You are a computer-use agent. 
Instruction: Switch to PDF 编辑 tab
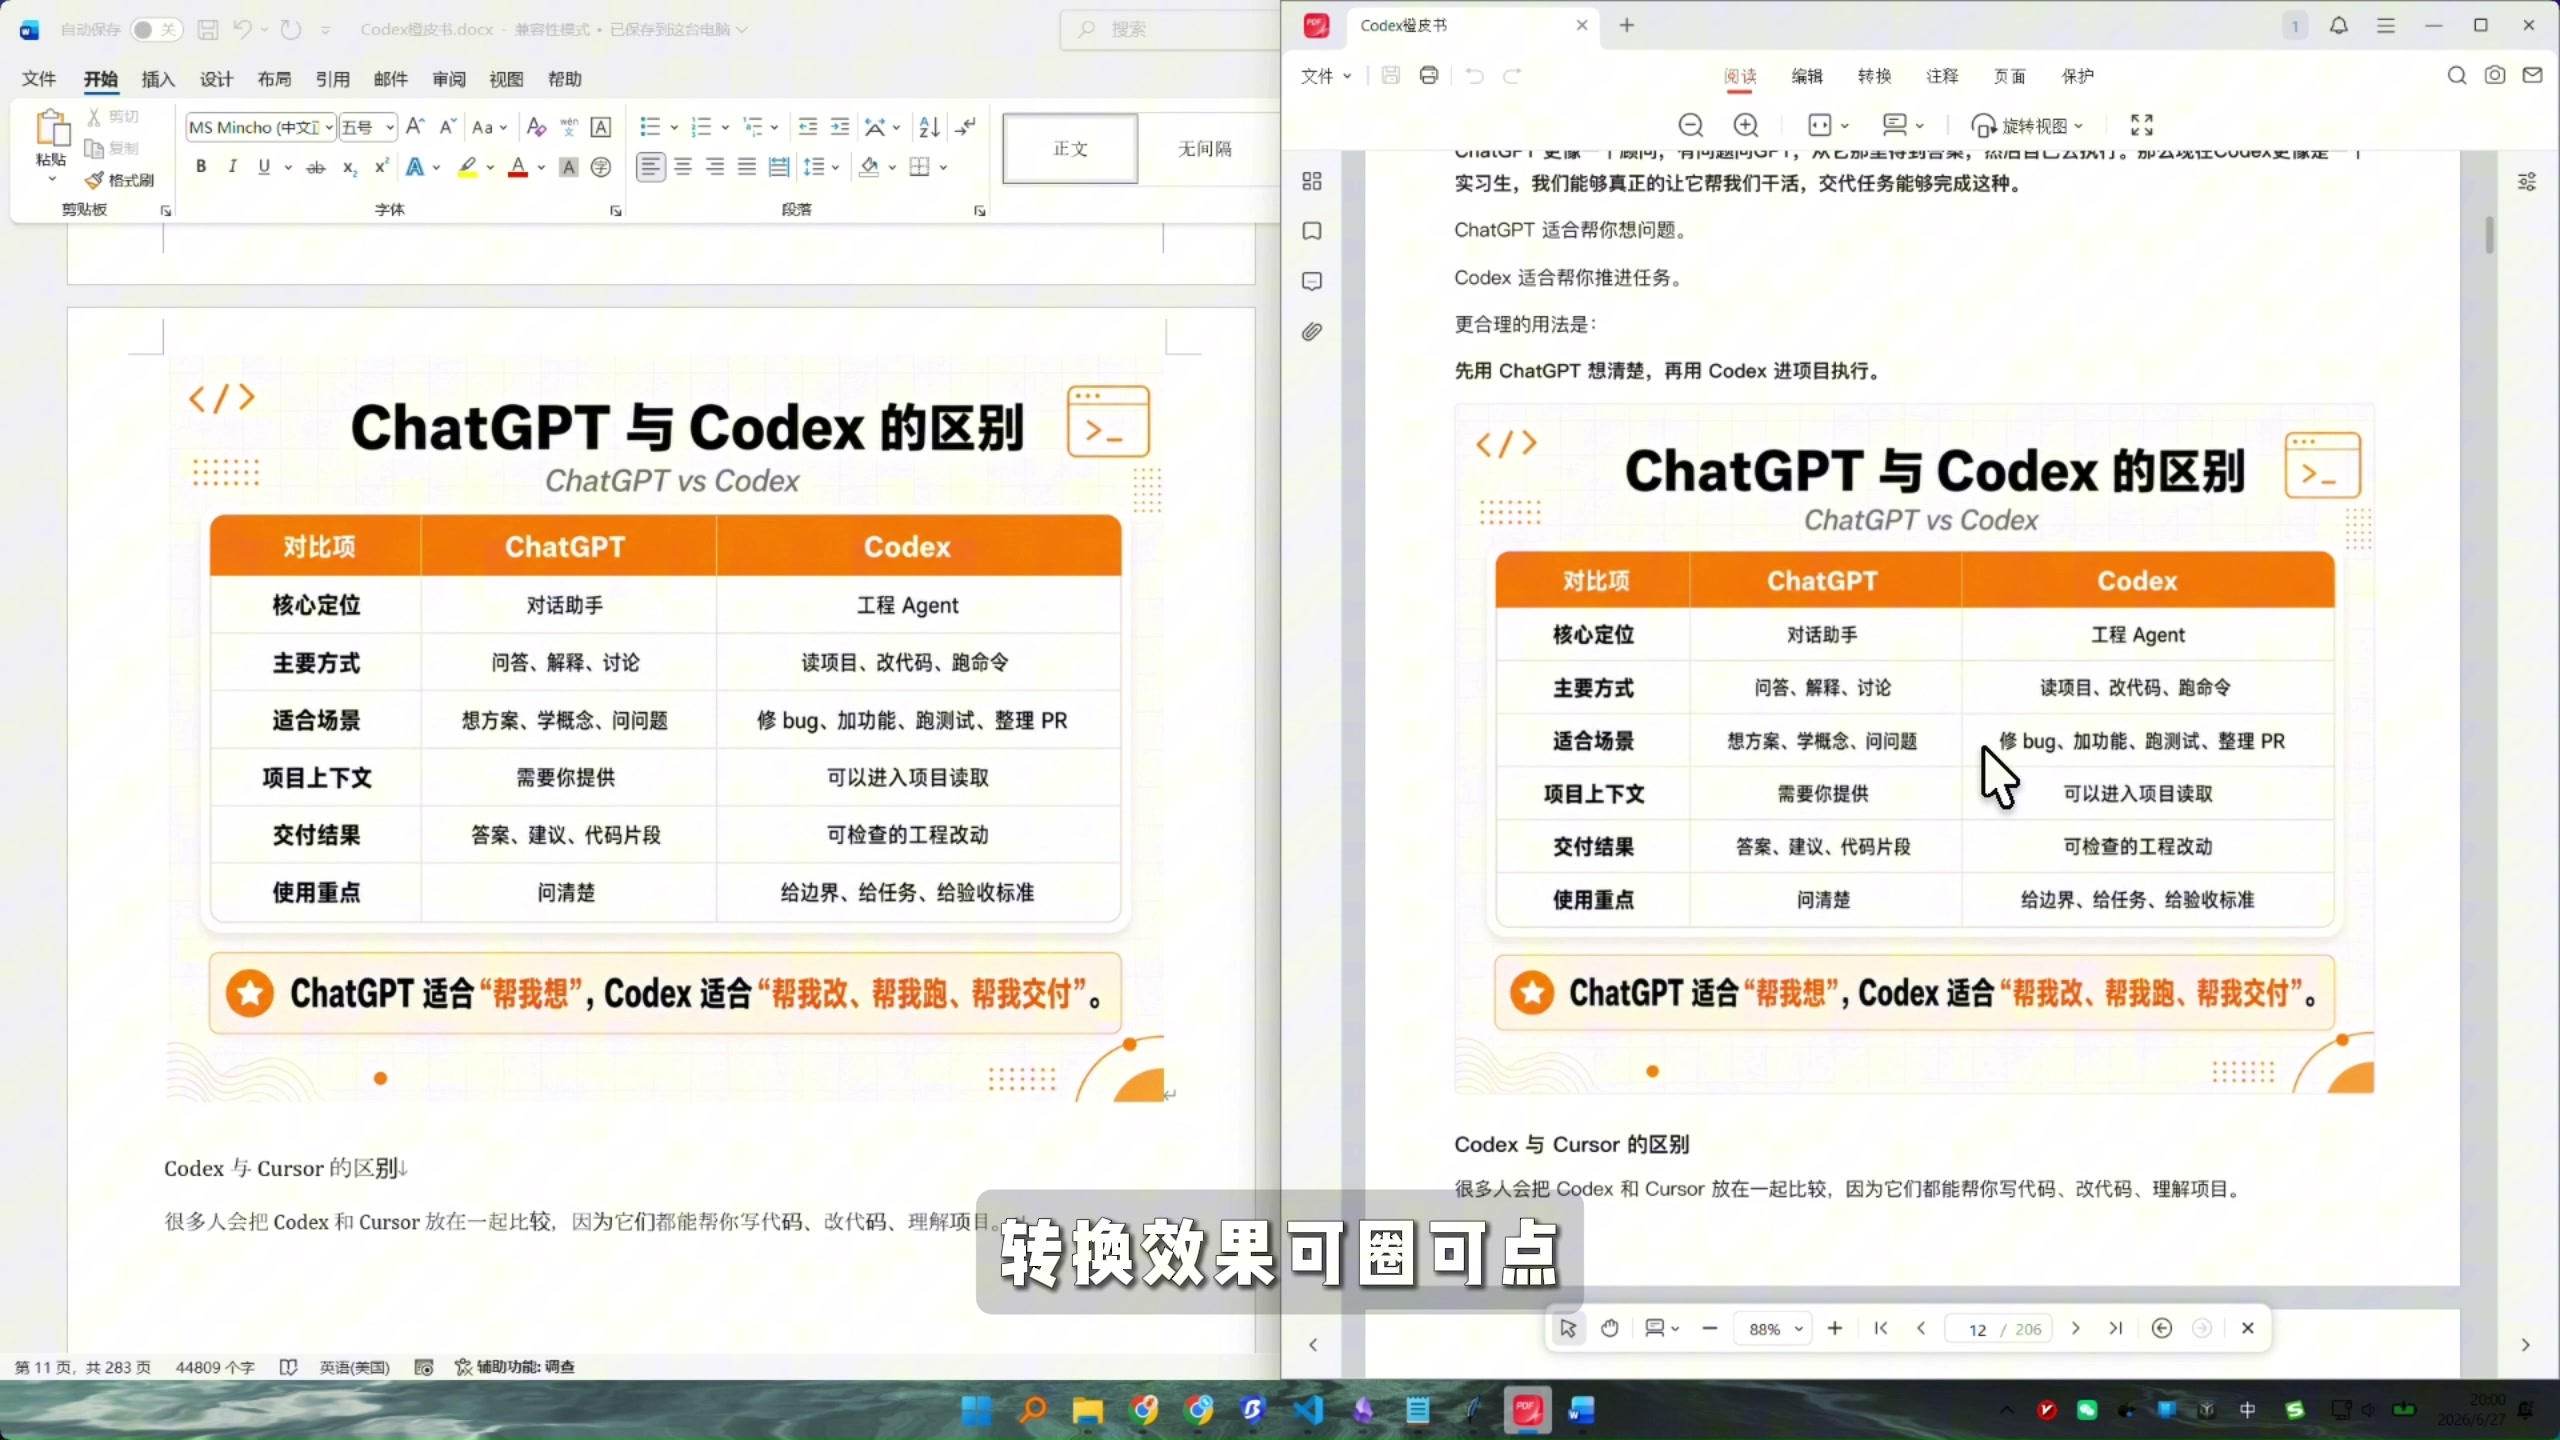1807,76
